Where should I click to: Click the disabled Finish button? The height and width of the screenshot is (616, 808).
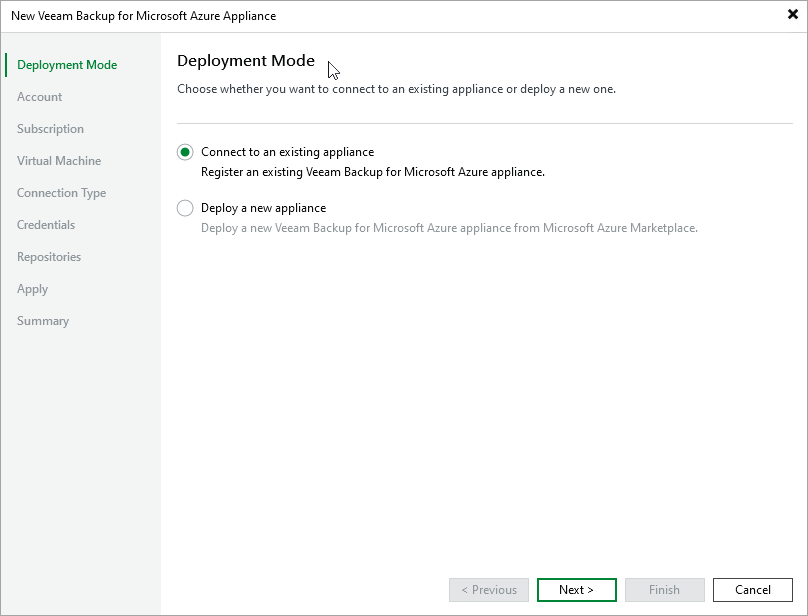[x=665, y=590]
